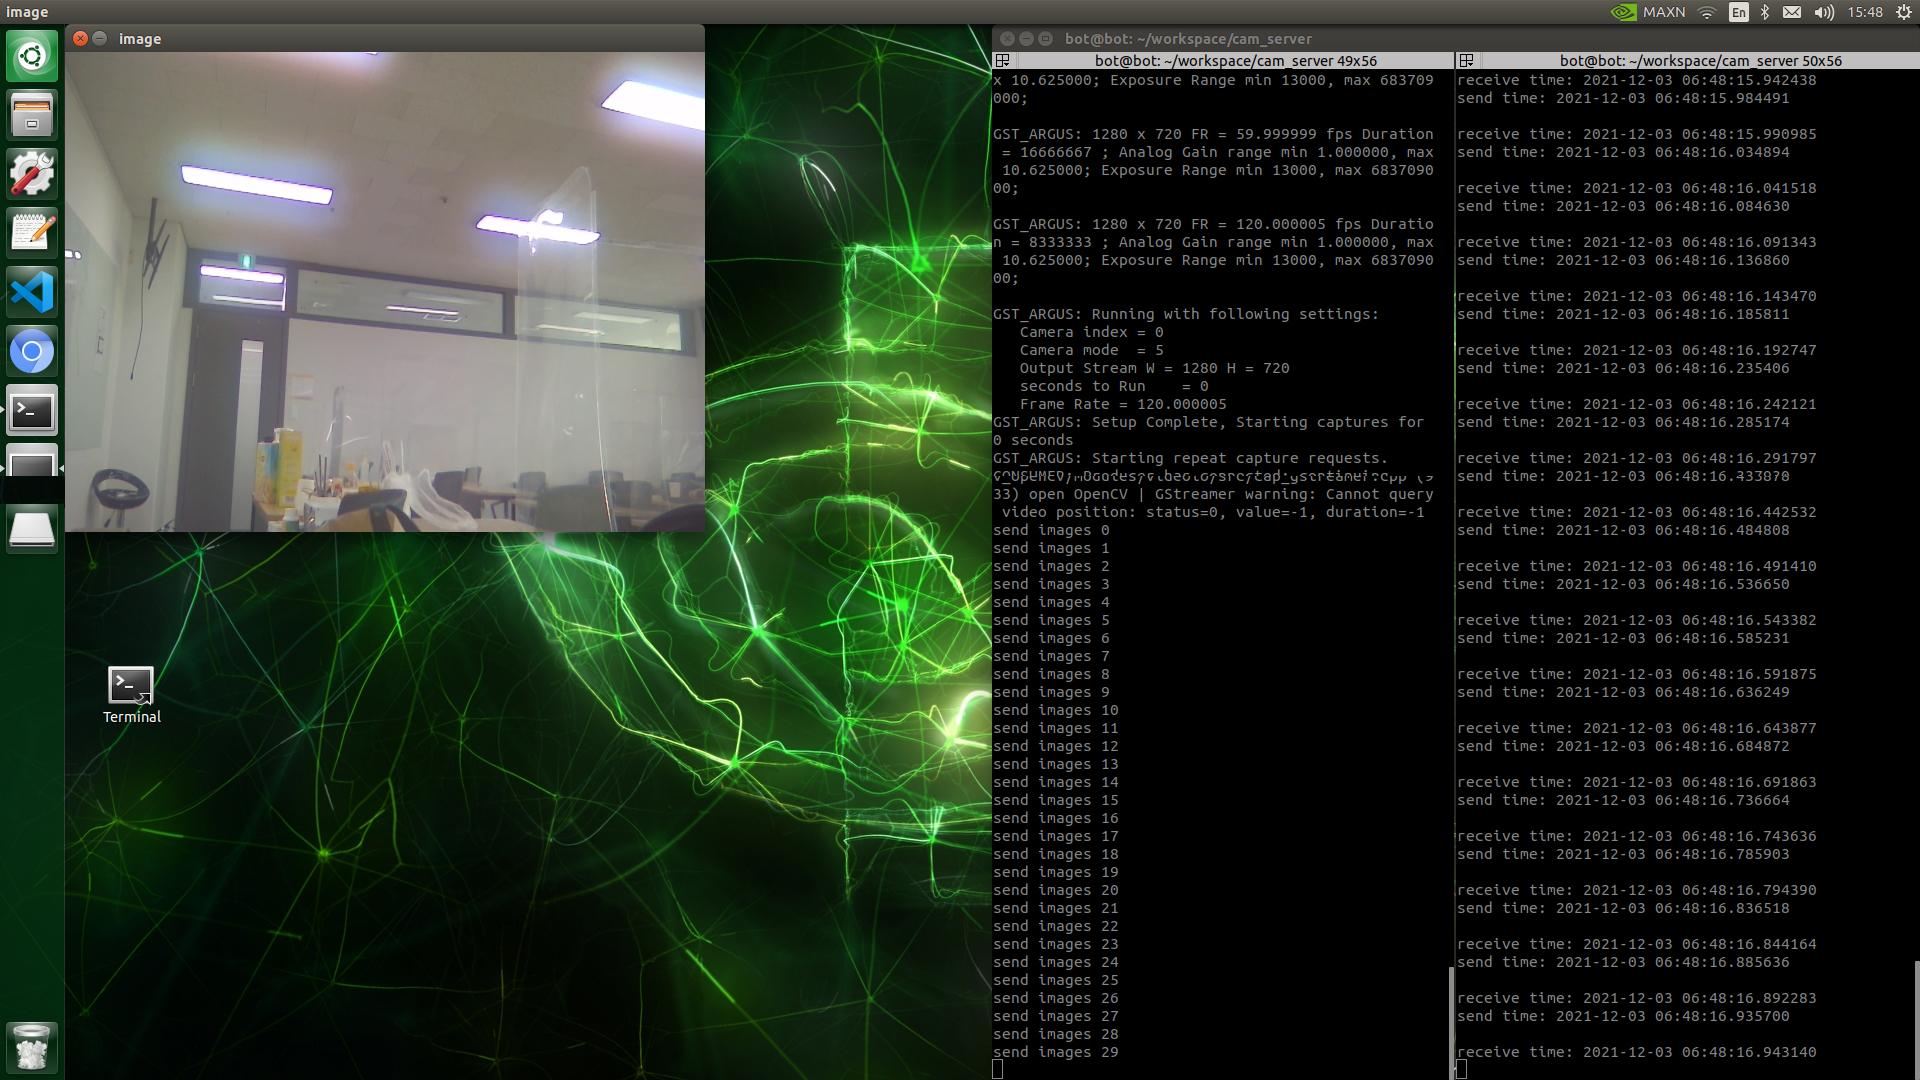
Task: Launch System Settings tools from the launcher
Action: pyautogui.click(x=32, y=173)
